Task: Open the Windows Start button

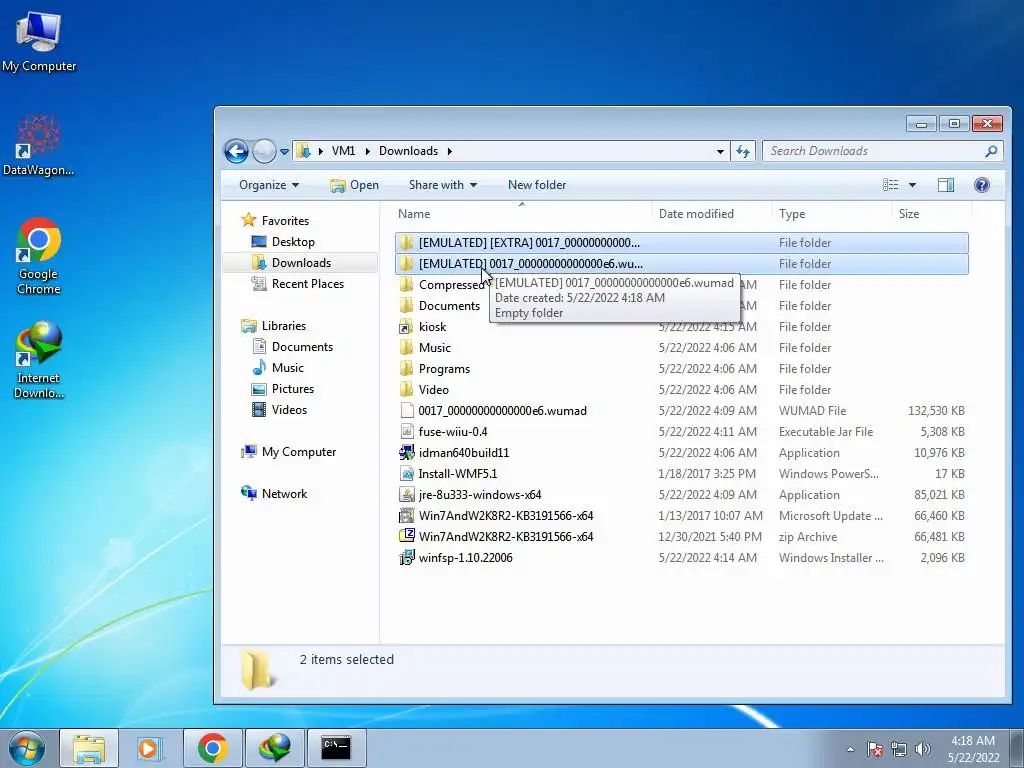Action: [x=27, y=748]
